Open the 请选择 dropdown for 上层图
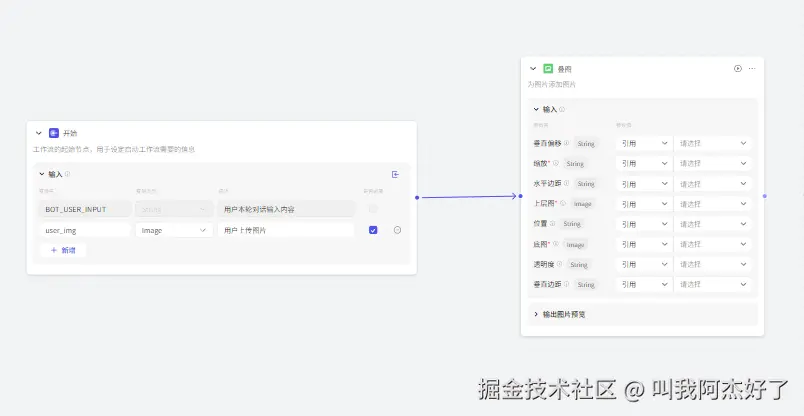 click(713, 204)
